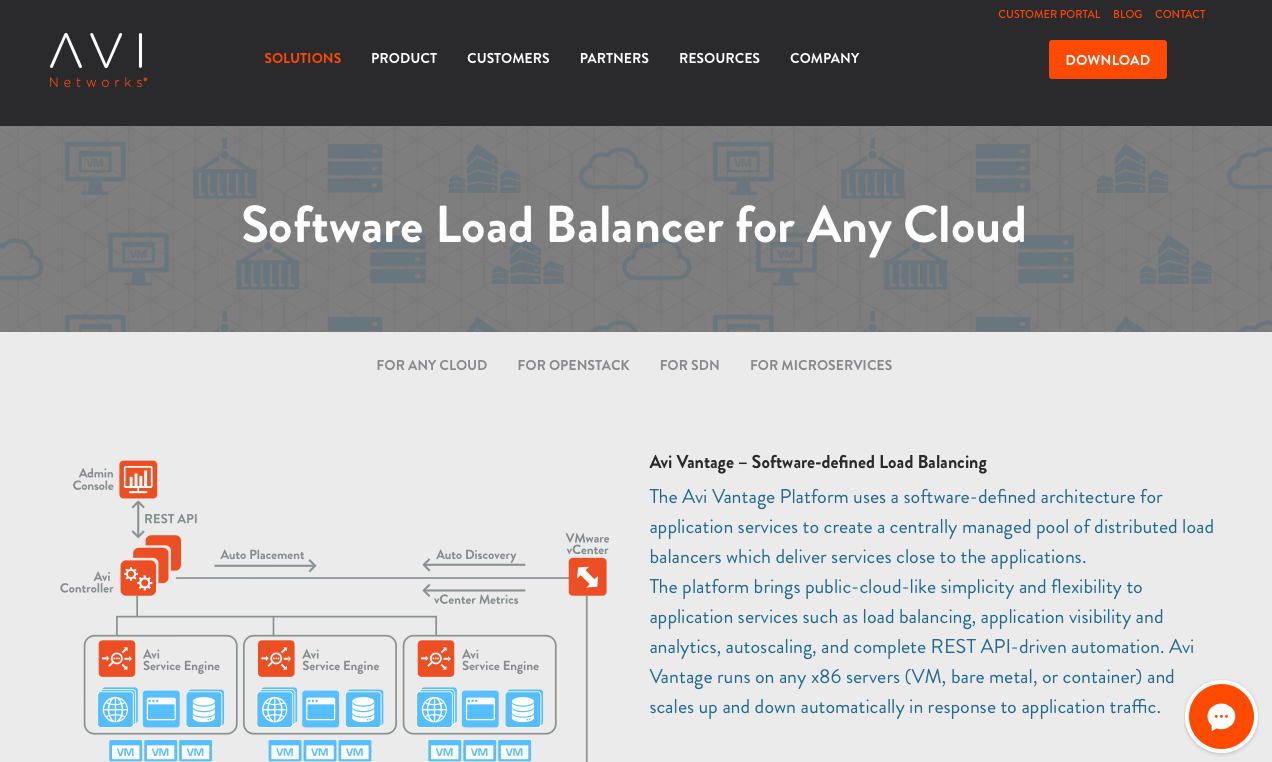Click database icon in first Service Engine box

click(204, 708)
